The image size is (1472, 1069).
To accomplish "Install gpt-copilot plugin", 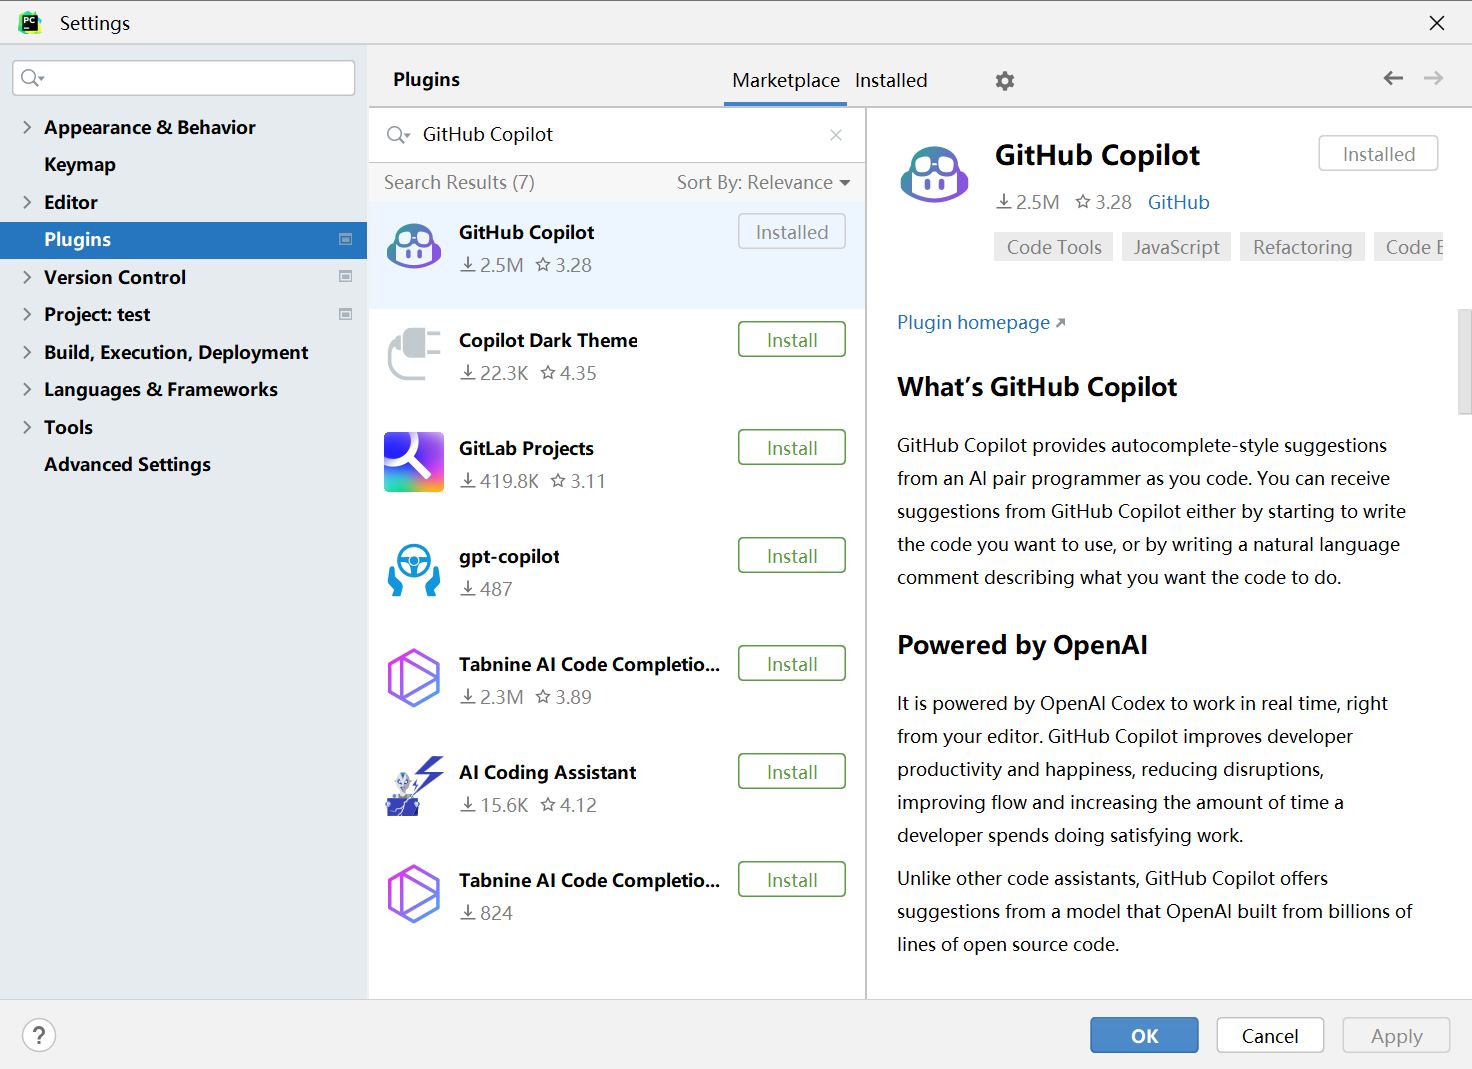I will pos(792,556).
